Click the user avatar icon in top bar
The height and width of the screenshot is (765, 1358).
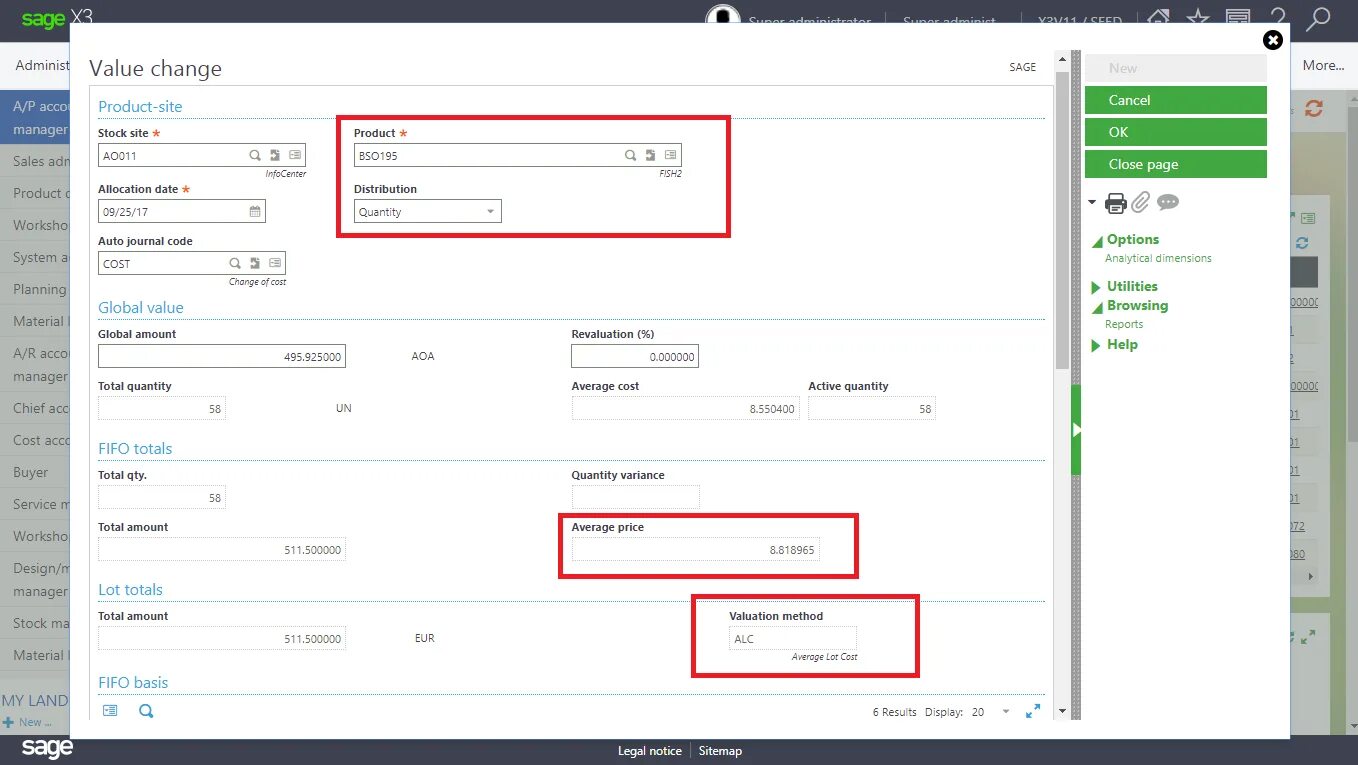(723, 15)
